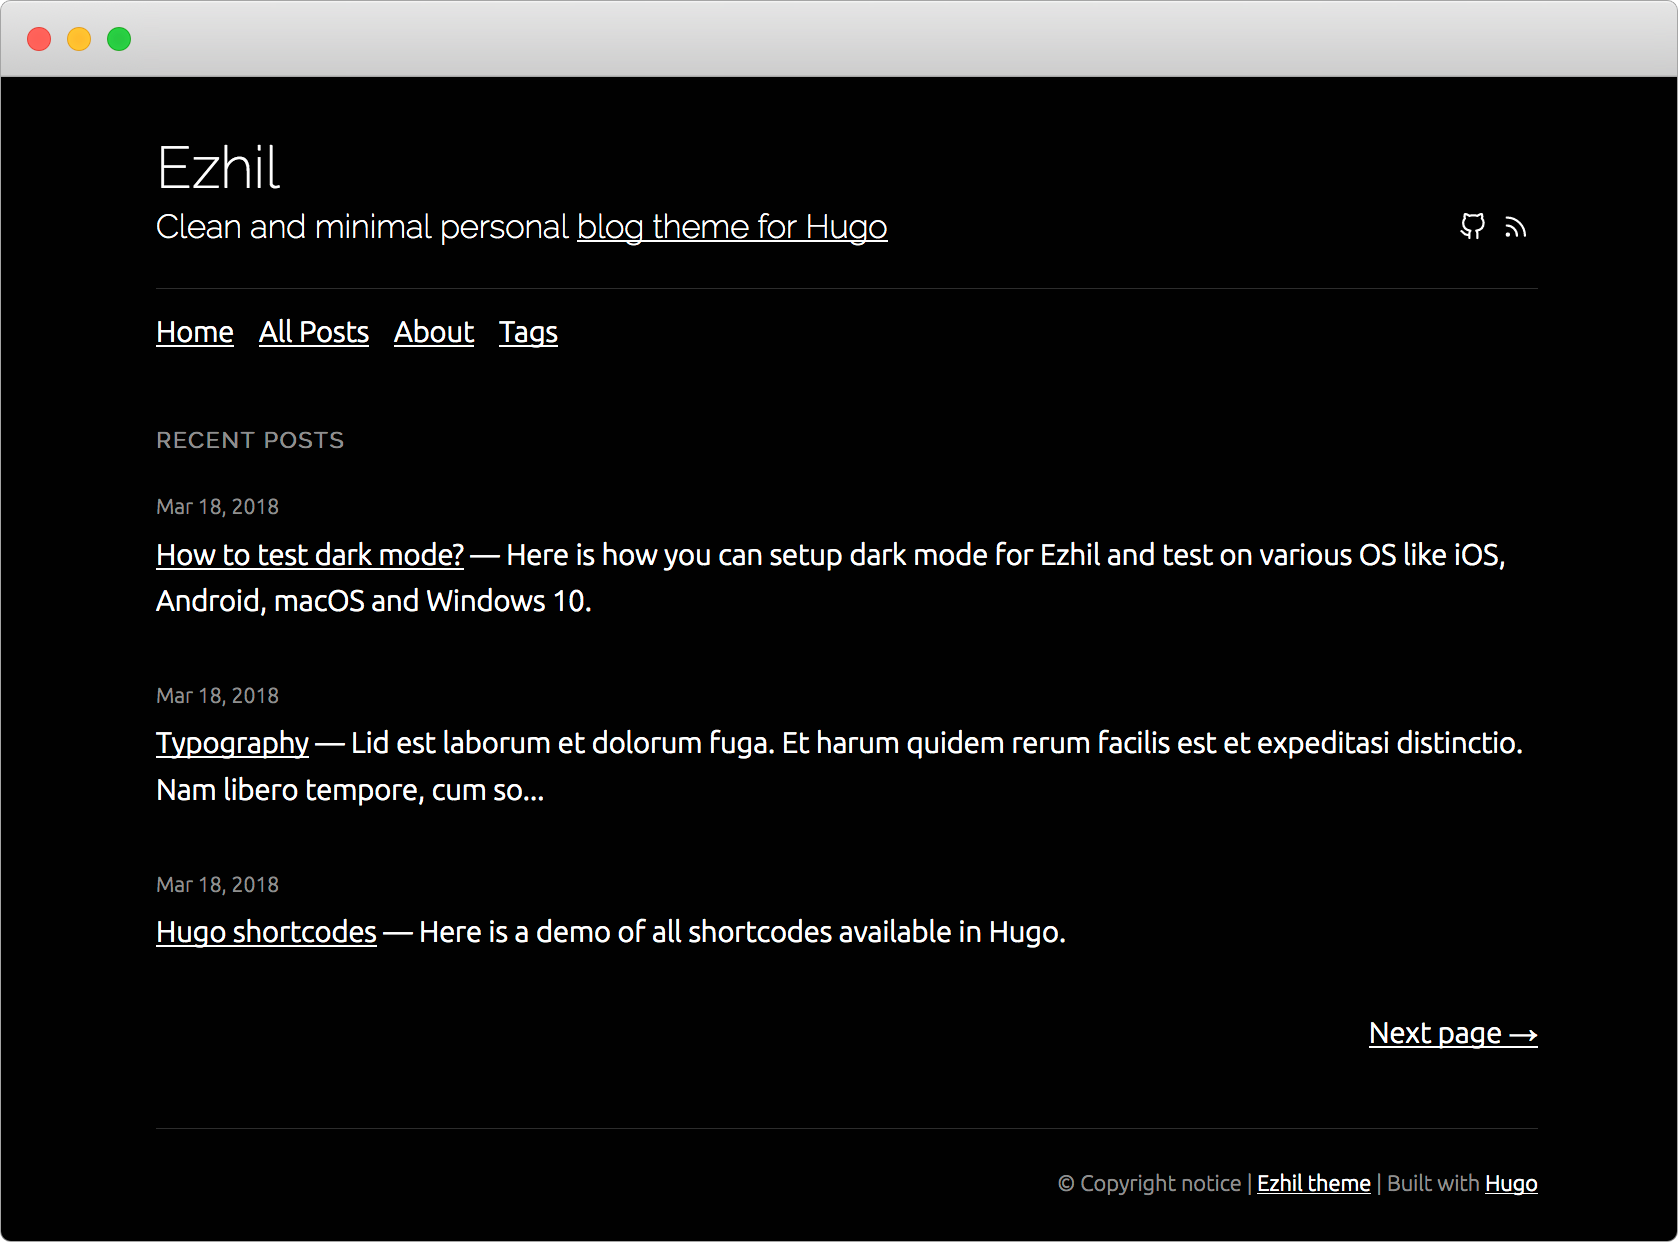Viewport: 1678px width, 1242px height.
Task: Navigate to the Tags page
Action: [x=528, y=332]
